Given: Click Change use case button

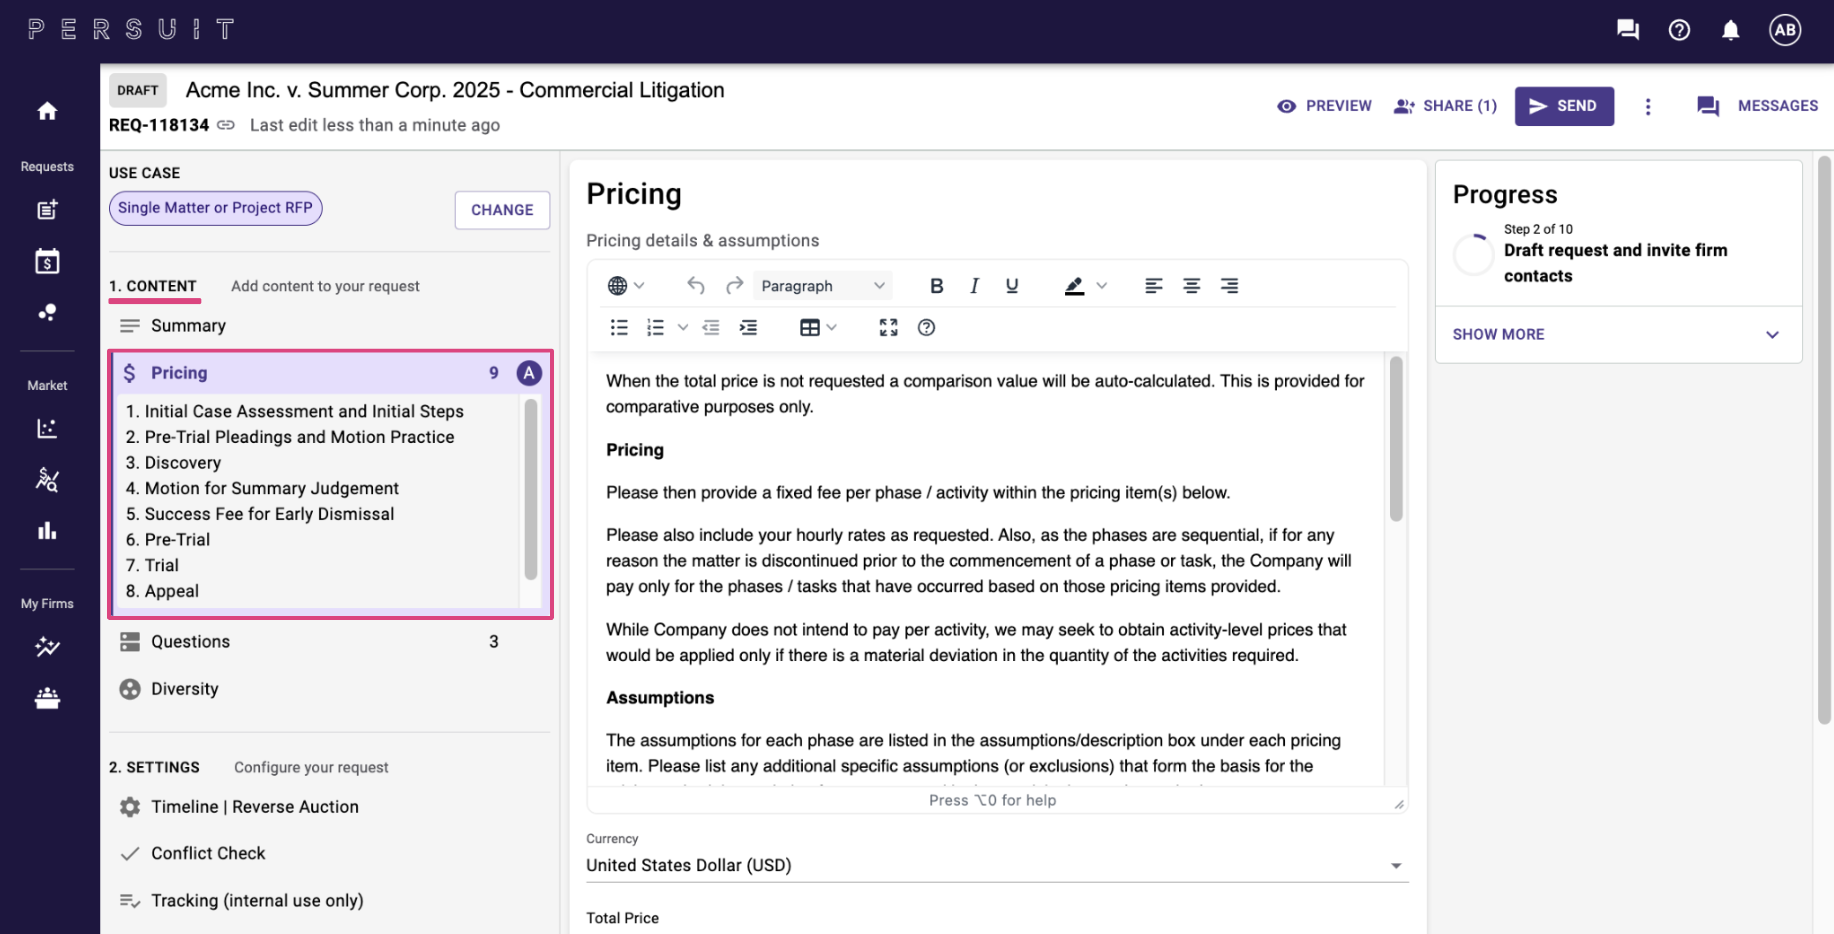Looking at the screenshot, I should 502,210.
